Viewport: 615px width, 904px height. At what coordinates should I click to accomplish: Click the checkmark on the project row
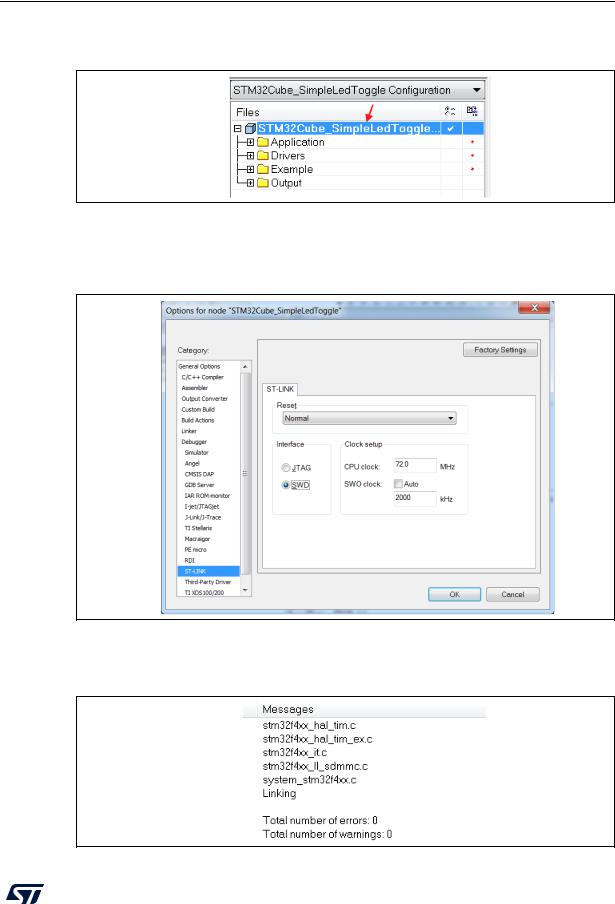coord(450,129)
